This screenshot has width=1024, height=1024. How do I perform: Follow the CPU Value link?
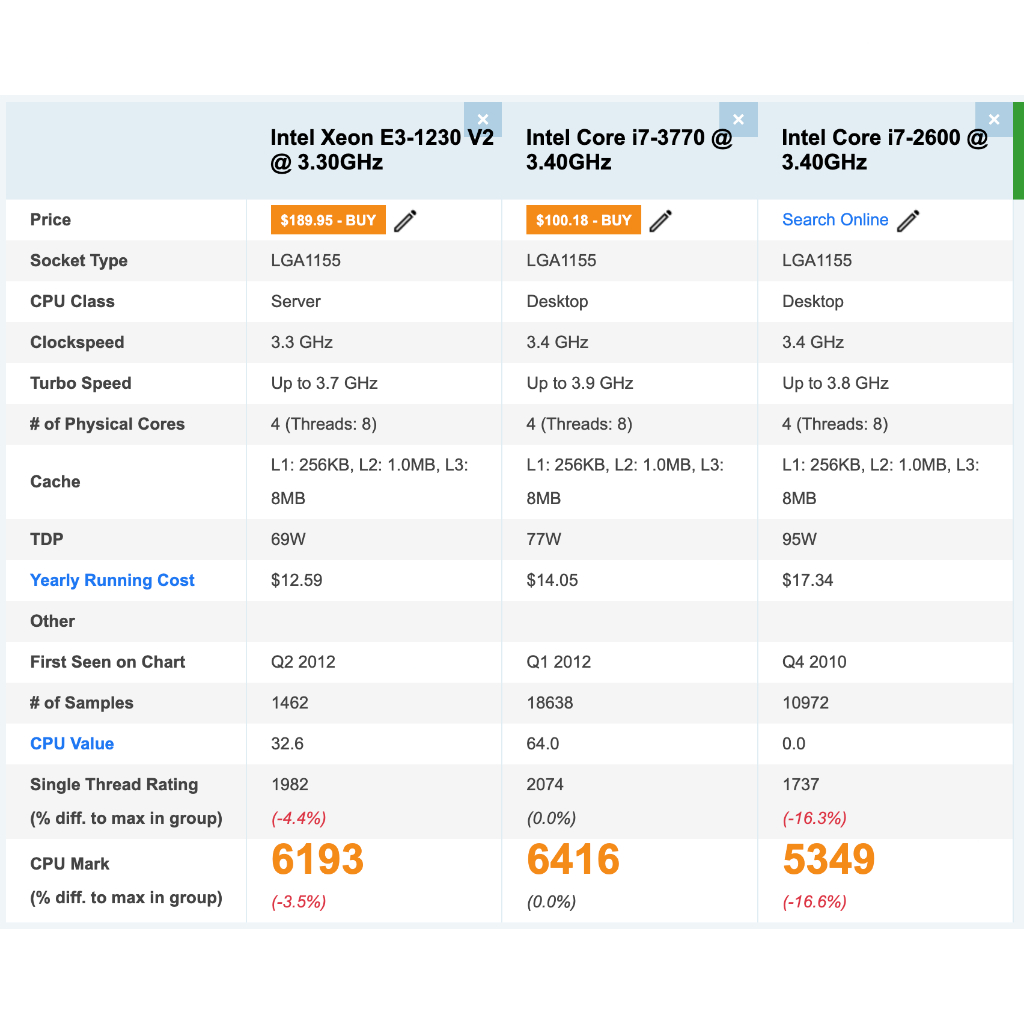(x=72, y=743)
